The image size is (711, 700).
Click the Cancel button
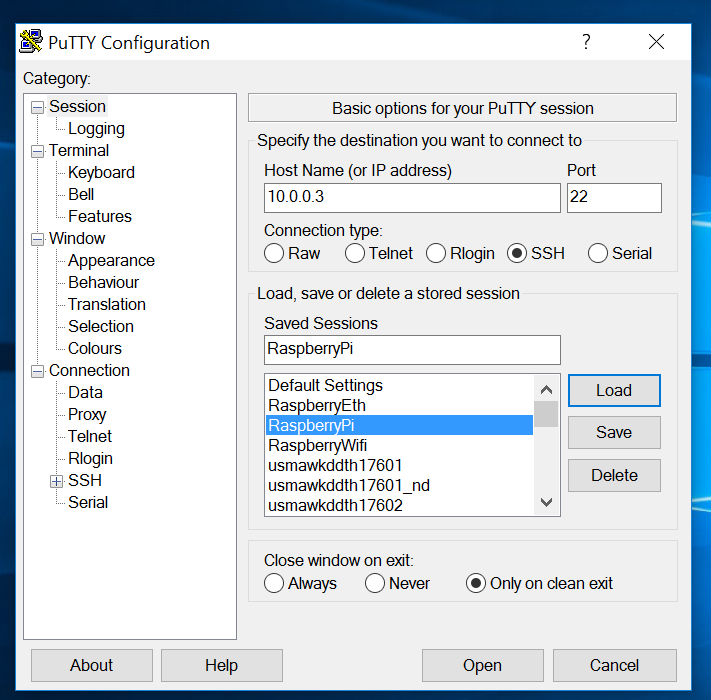614,665
